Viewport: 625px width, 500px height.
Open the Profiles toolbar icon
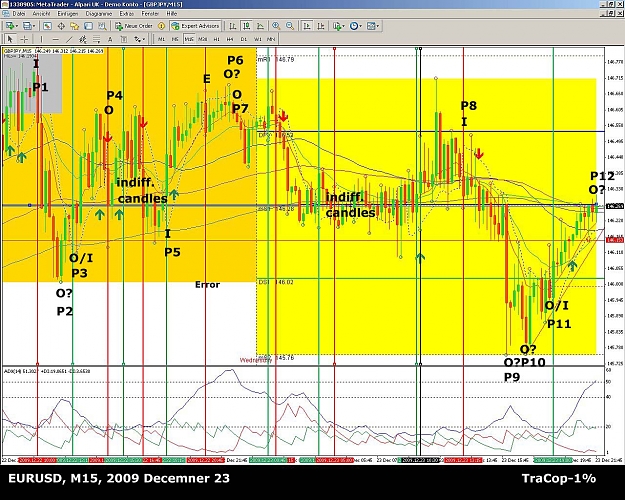click(x=26, y=26)
